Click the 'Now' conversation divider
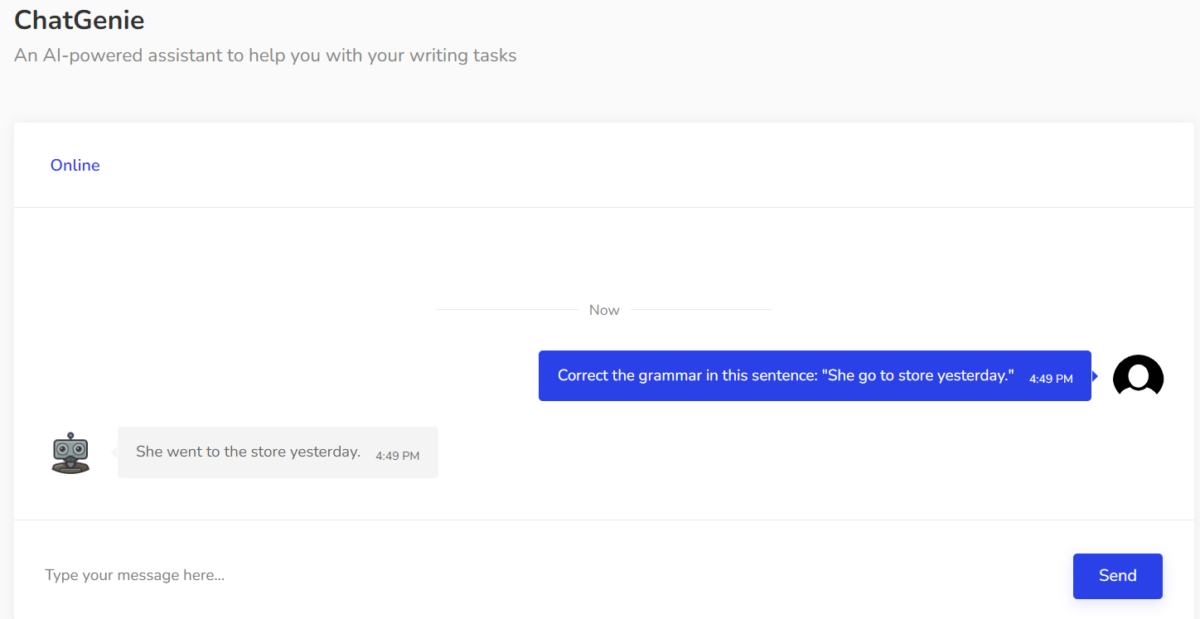 click(603, 310)
